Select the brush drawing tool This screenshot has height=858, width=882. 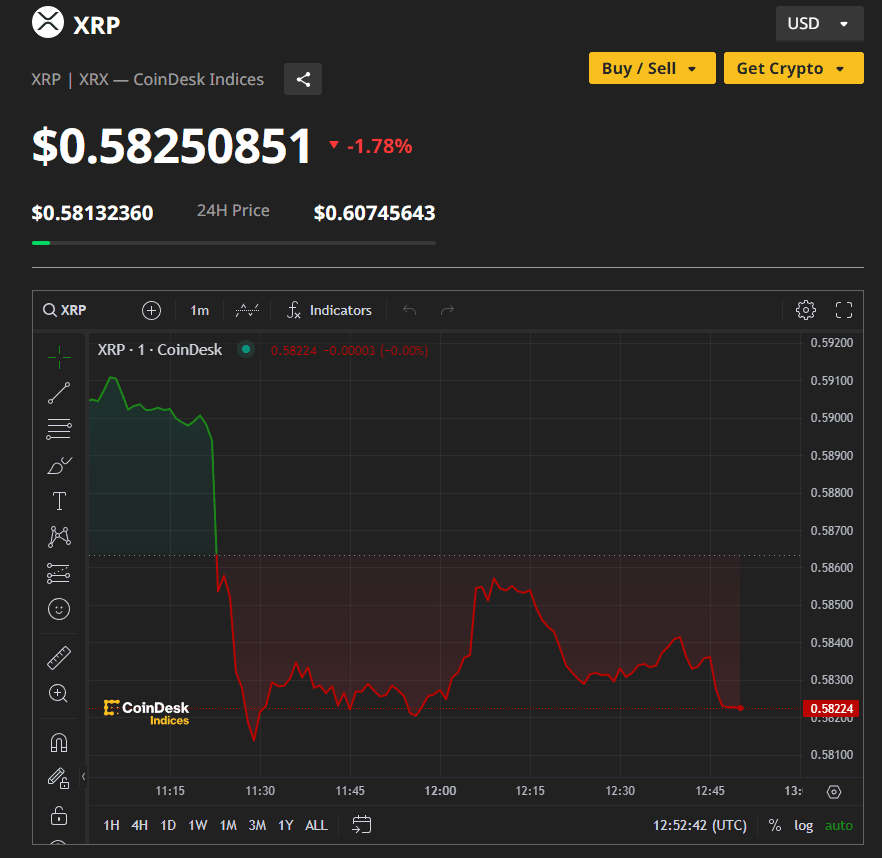[59, 465]
